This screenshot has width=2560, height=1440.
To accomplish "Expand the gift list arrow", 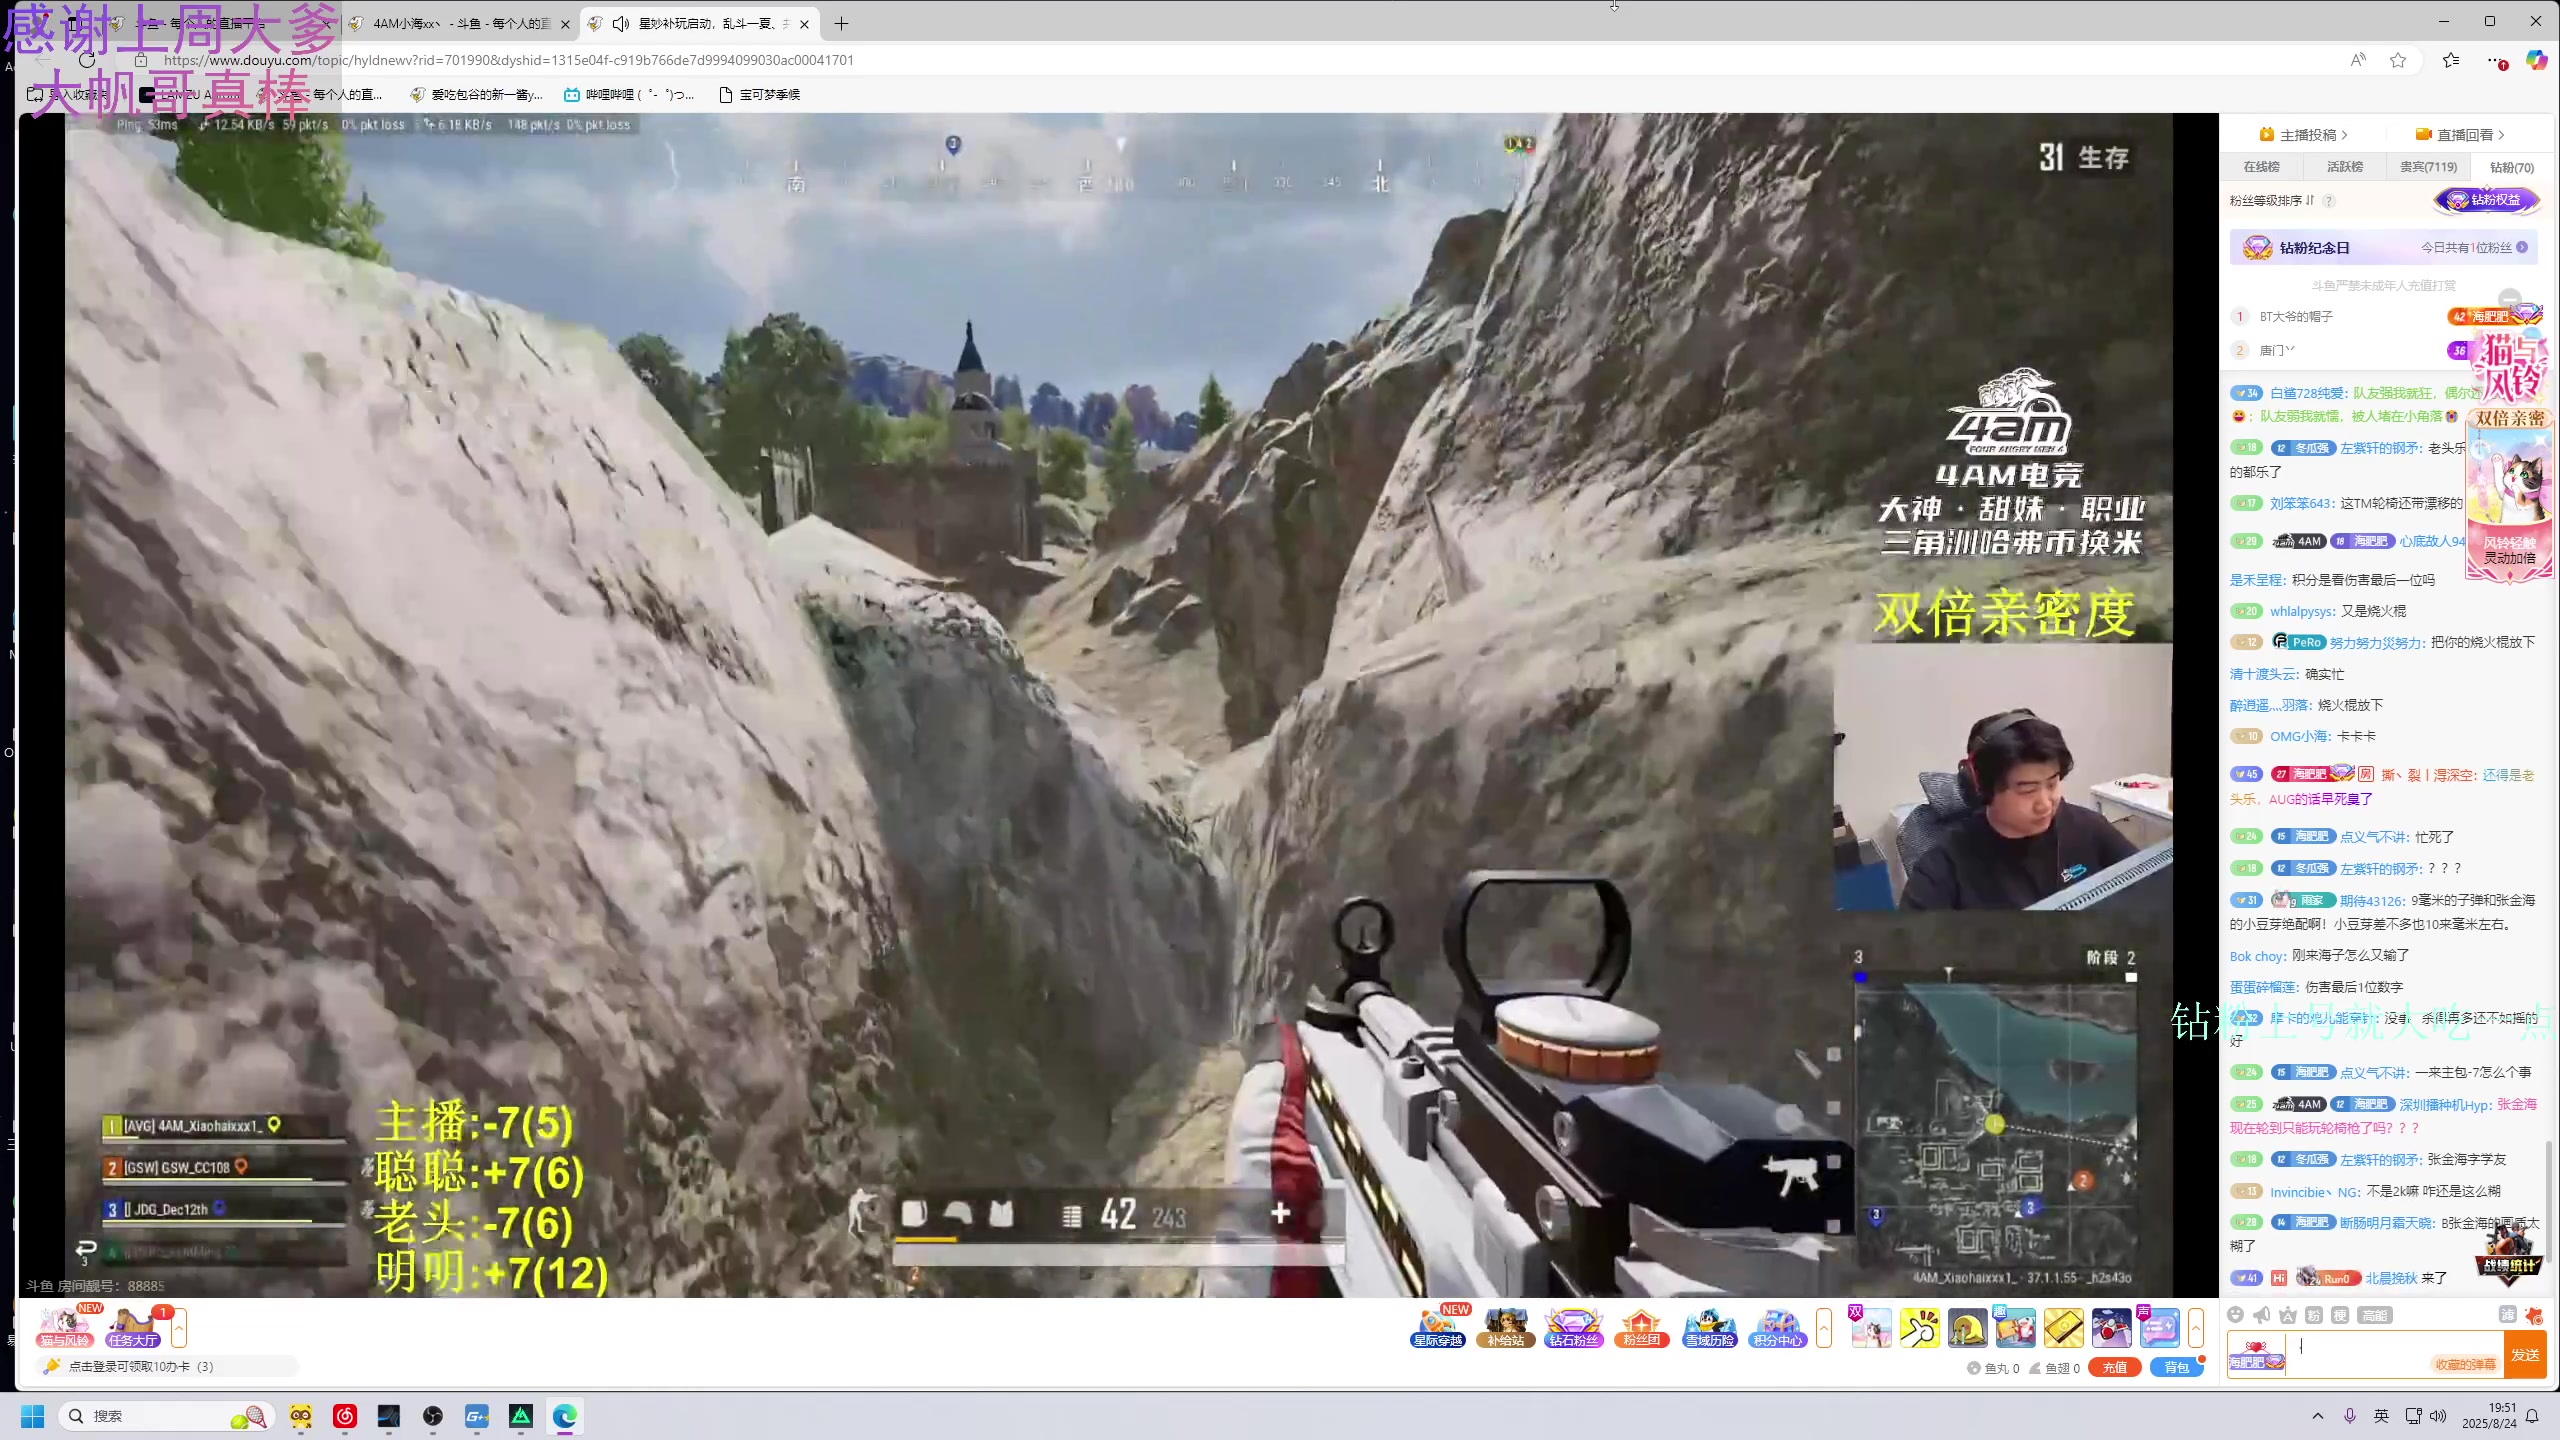I will (x=2196, y=1328).
